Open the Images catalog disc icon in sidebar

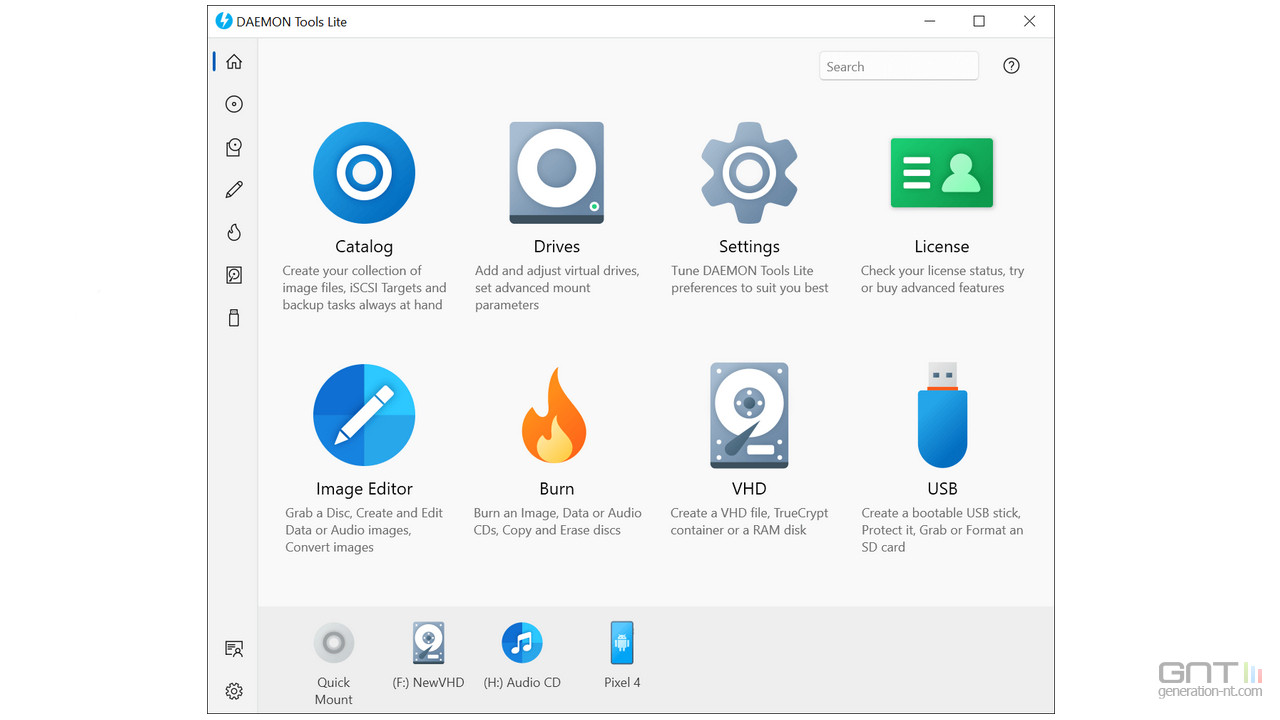[x=234, y=104]
